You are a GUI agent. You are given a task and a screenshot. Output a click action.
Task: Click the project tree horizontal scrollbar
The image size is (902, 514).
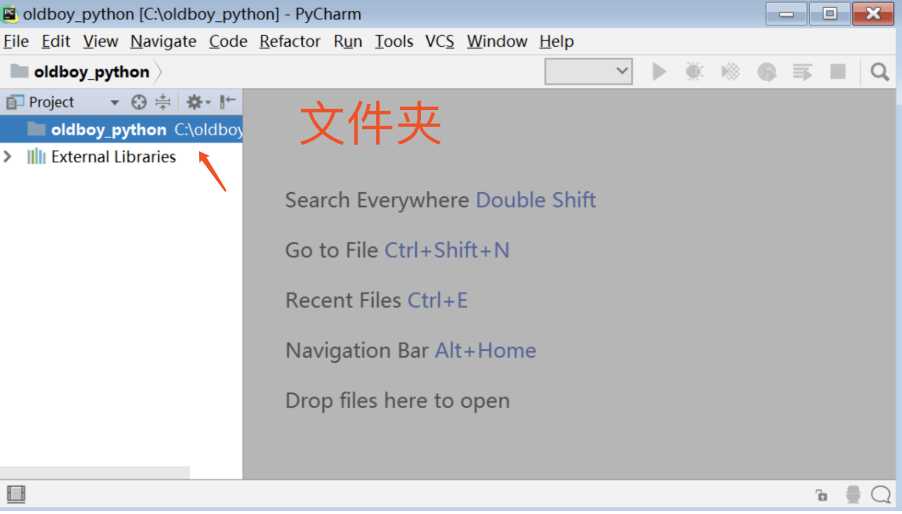pos(95,473)
